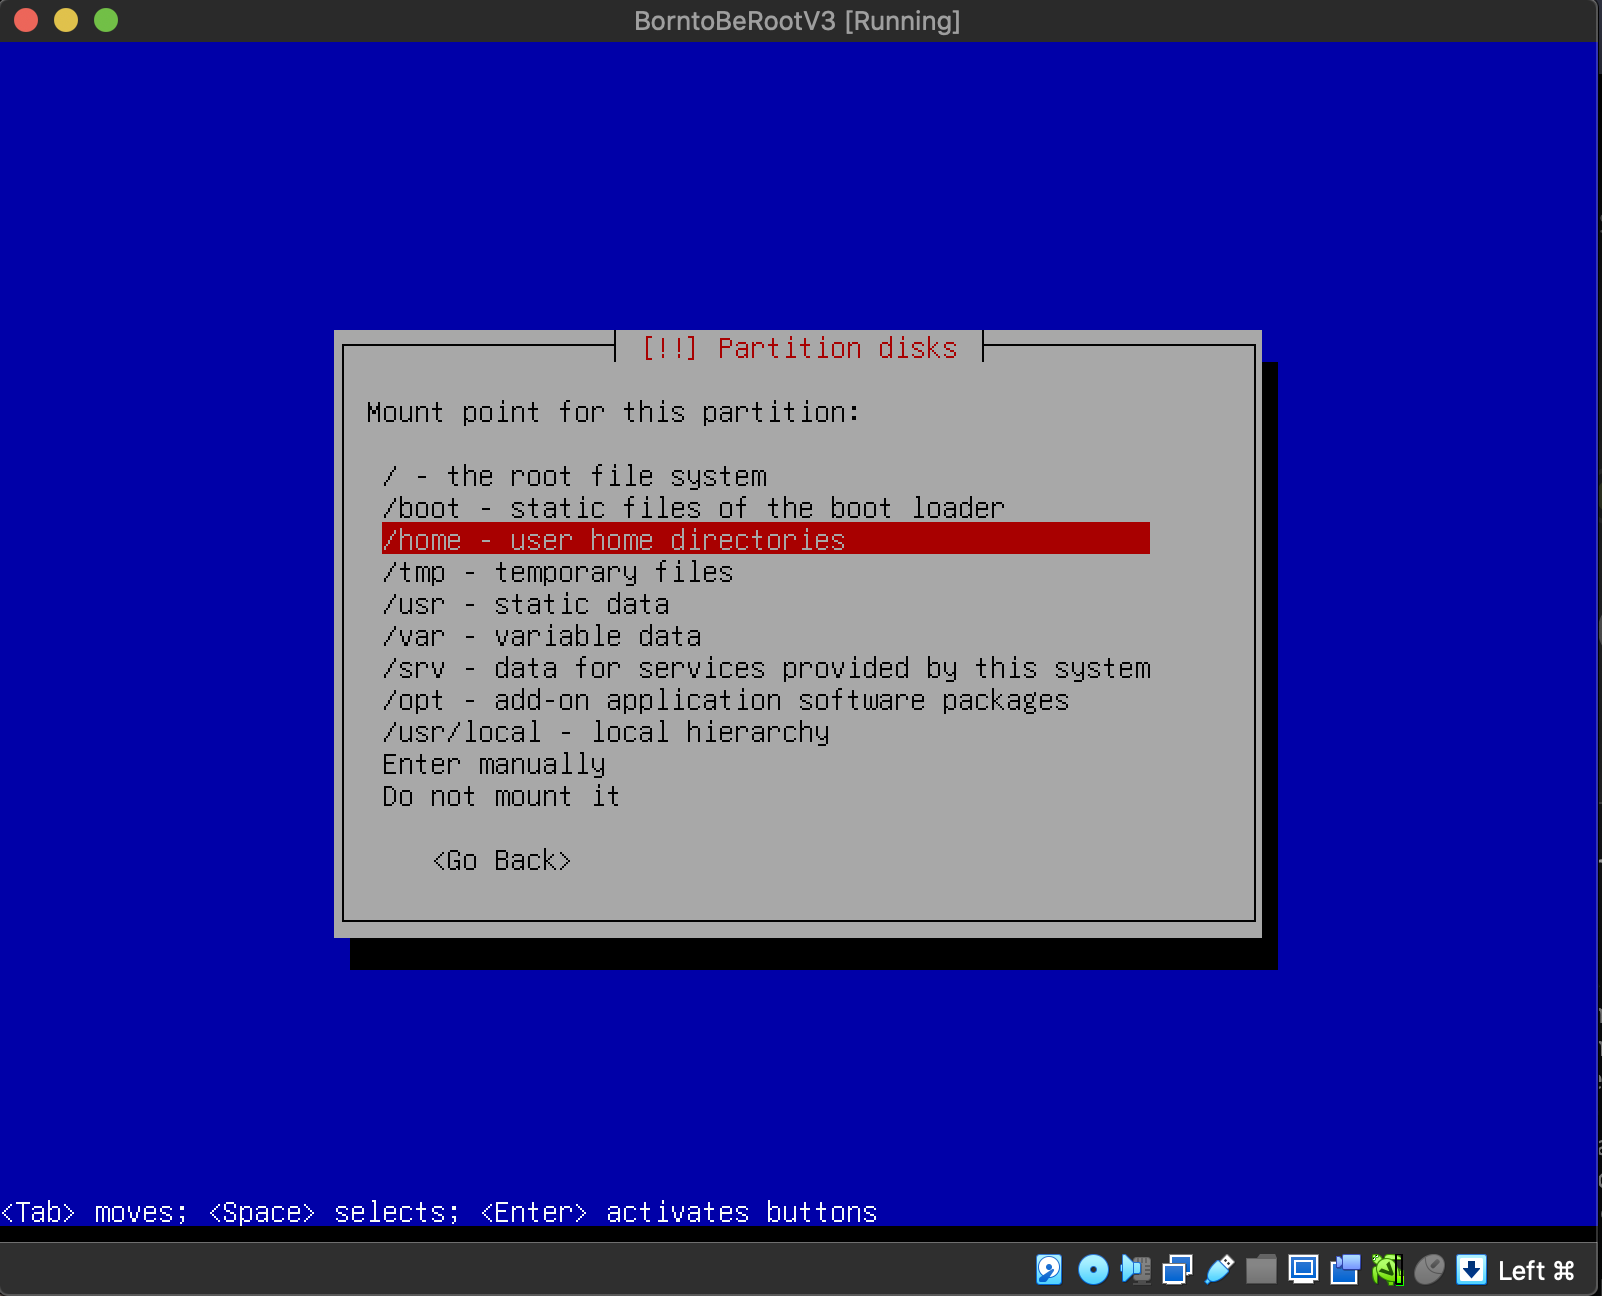Click the green turtle CPU status icon
Viewport: 1602px width, 1296px height.
(x=1387, y=1270)
